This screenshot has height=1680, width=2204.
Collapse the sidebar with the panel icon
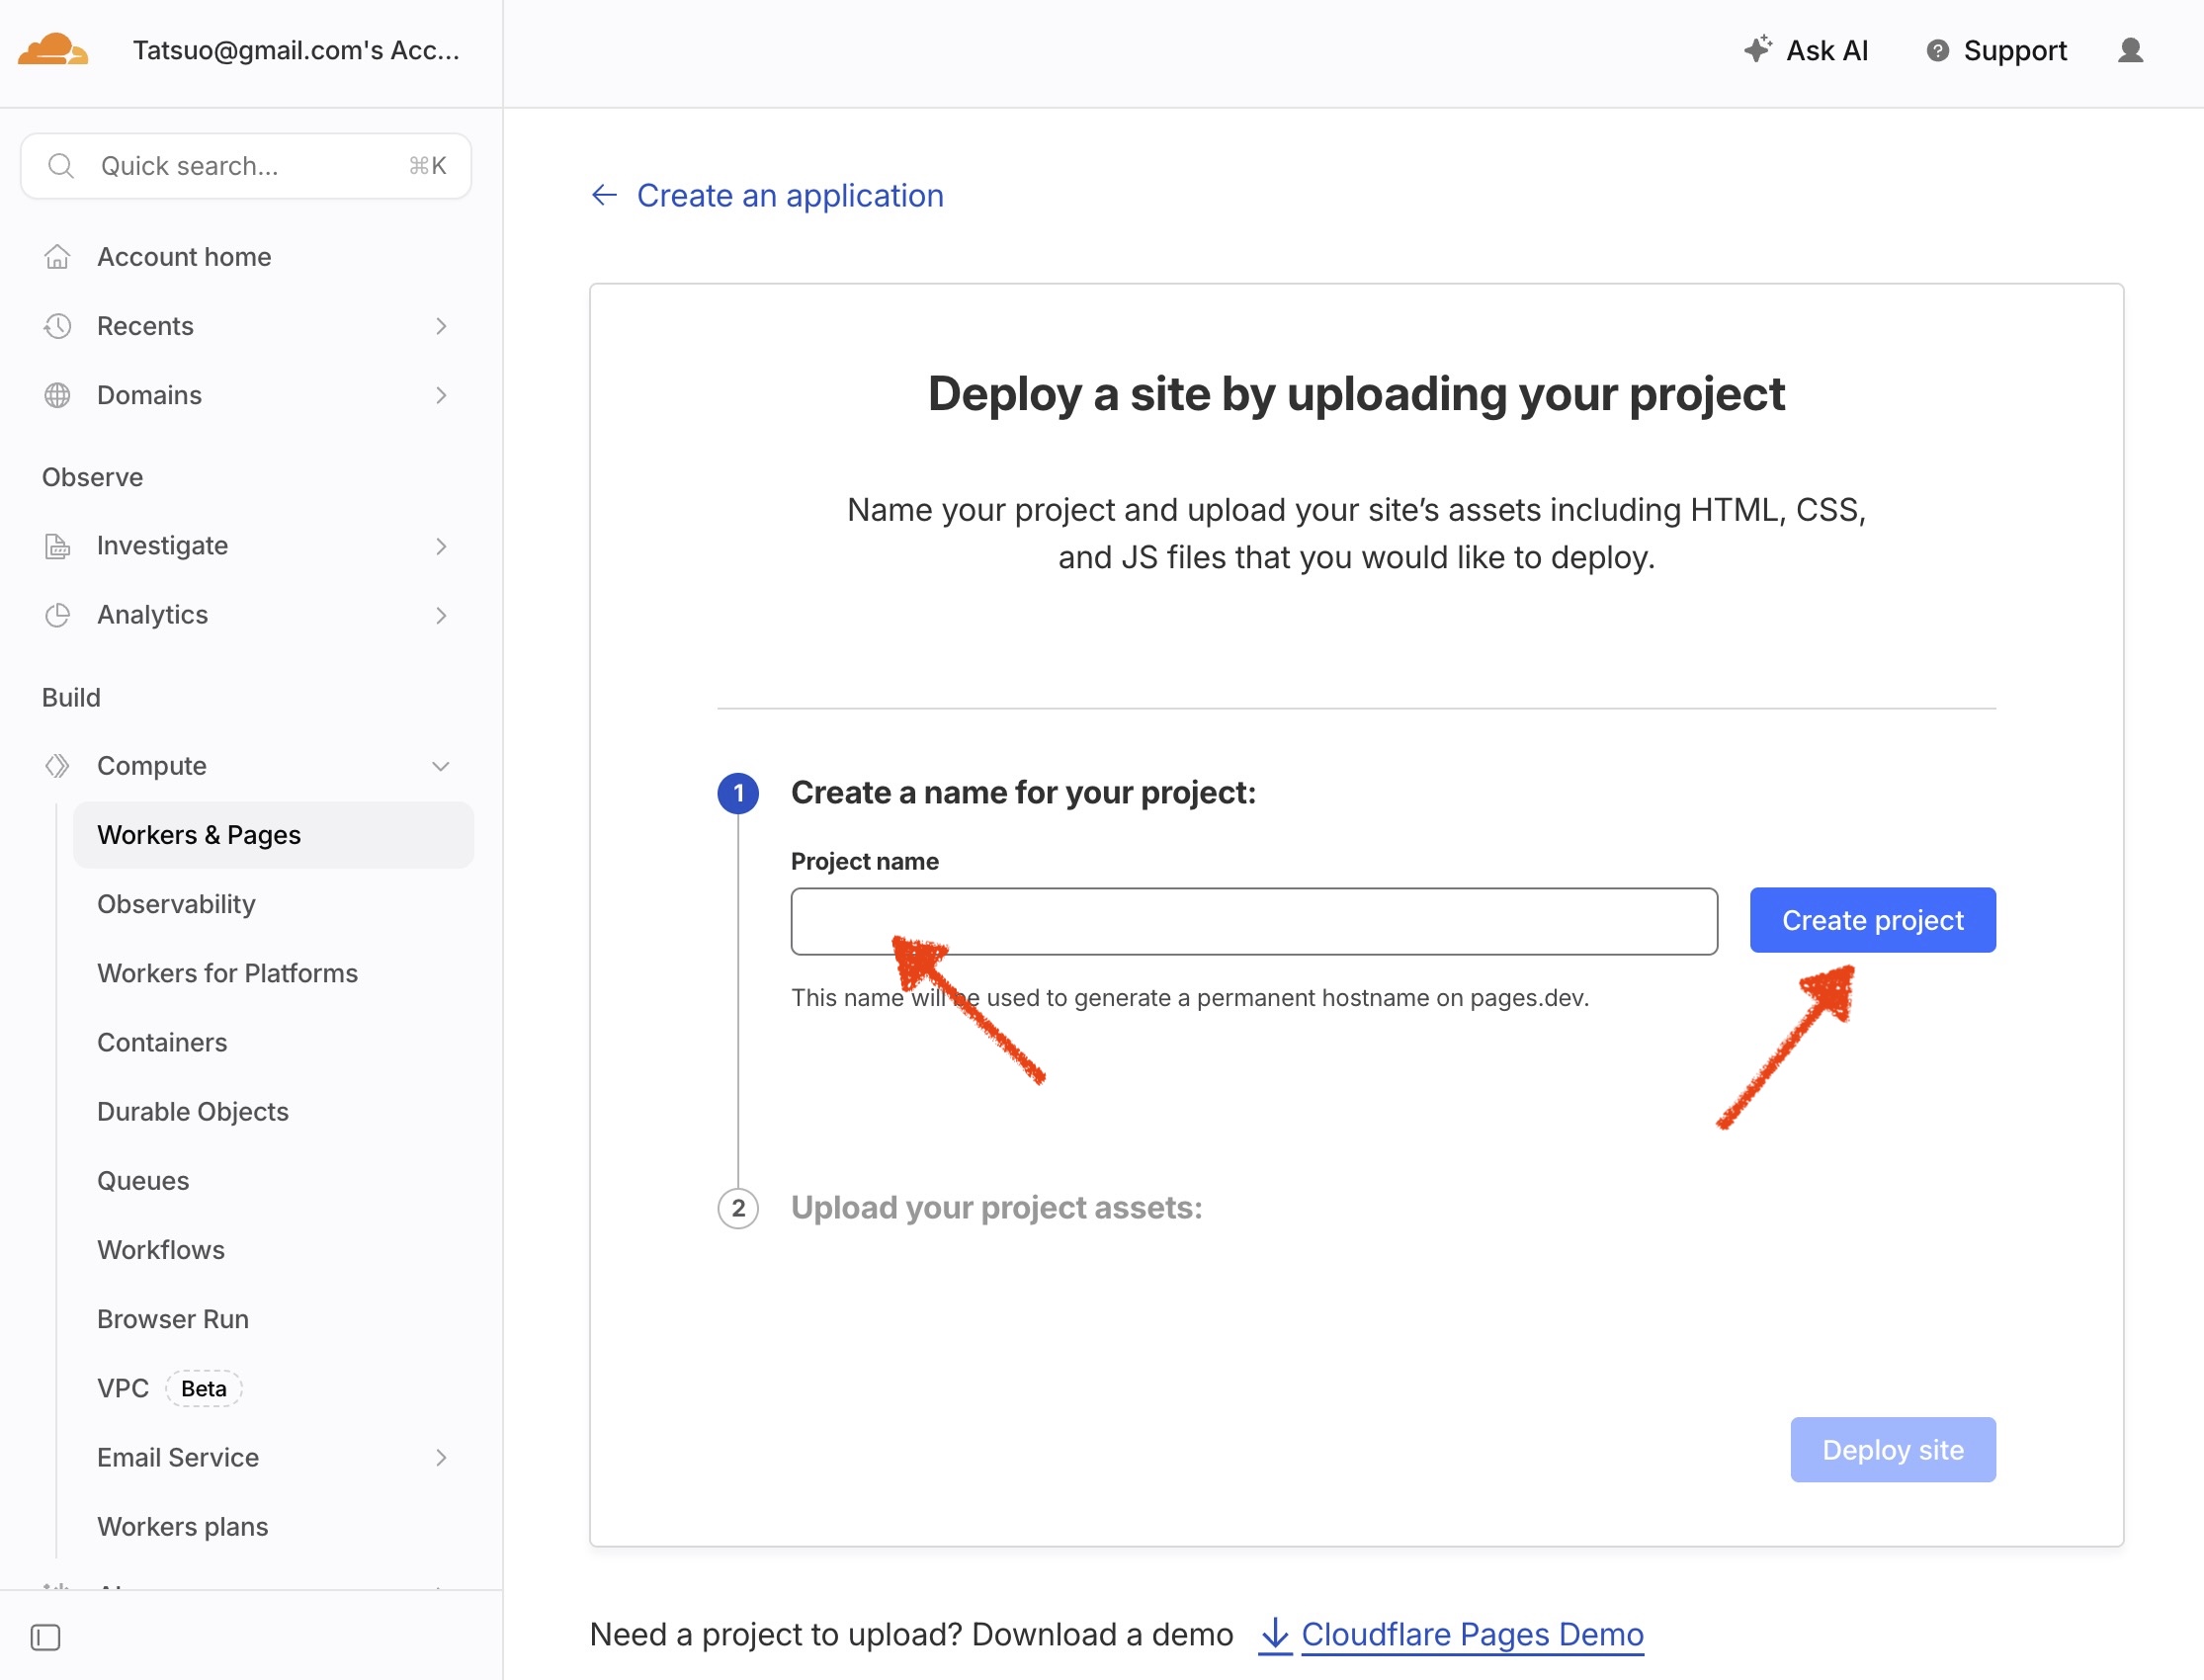click(45, 1637)
